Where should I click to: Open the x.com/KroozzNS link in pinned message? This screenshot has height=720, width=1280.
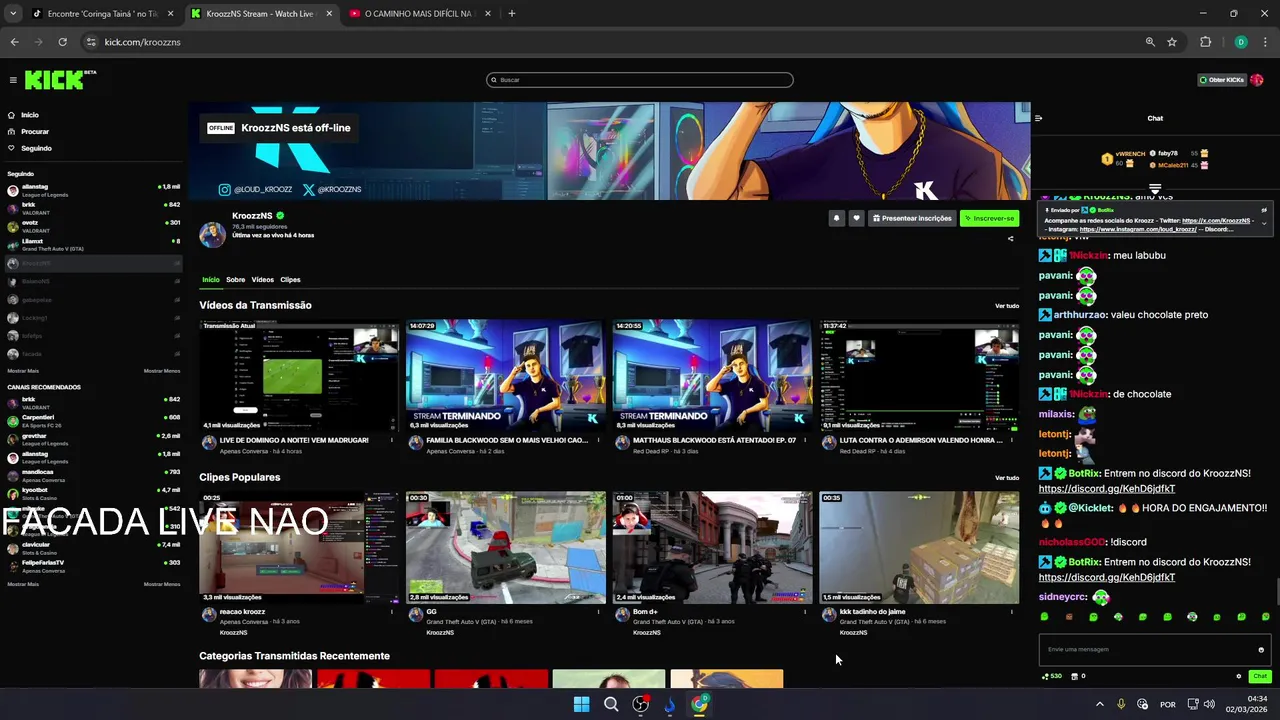pos(1216,220)
